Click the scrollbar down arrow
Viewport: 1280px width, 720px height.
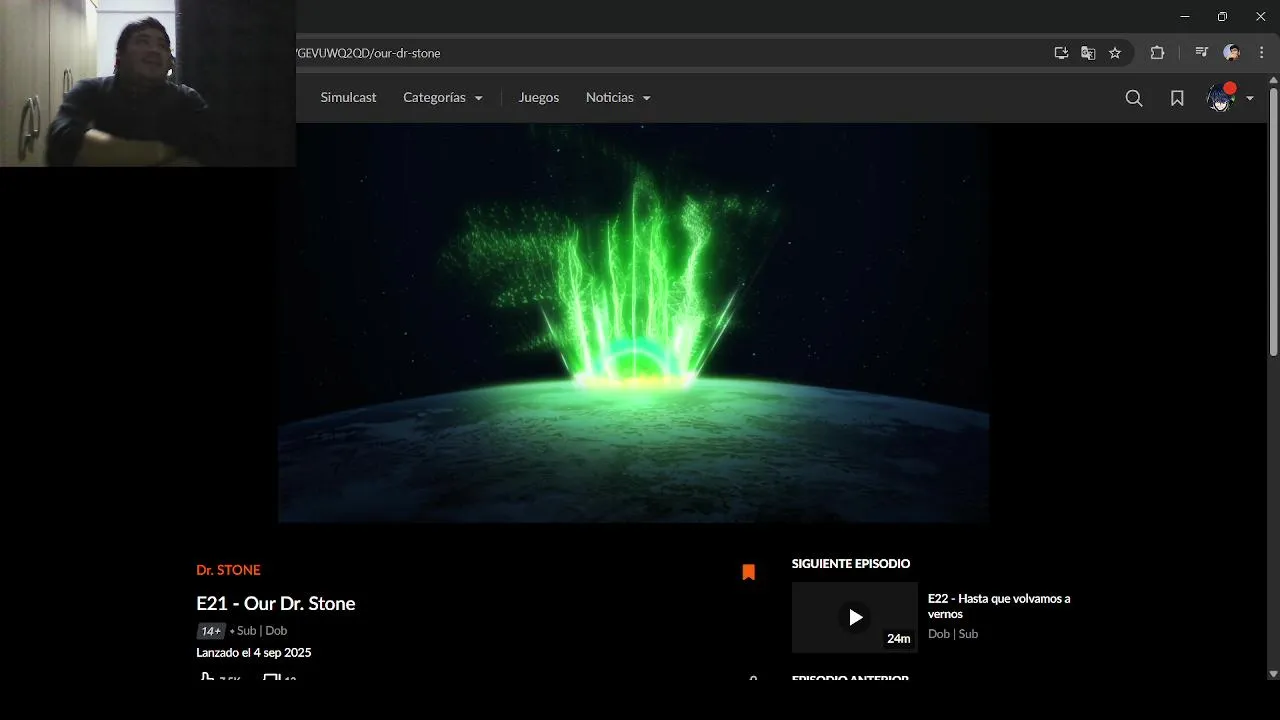pos(1273,674)
